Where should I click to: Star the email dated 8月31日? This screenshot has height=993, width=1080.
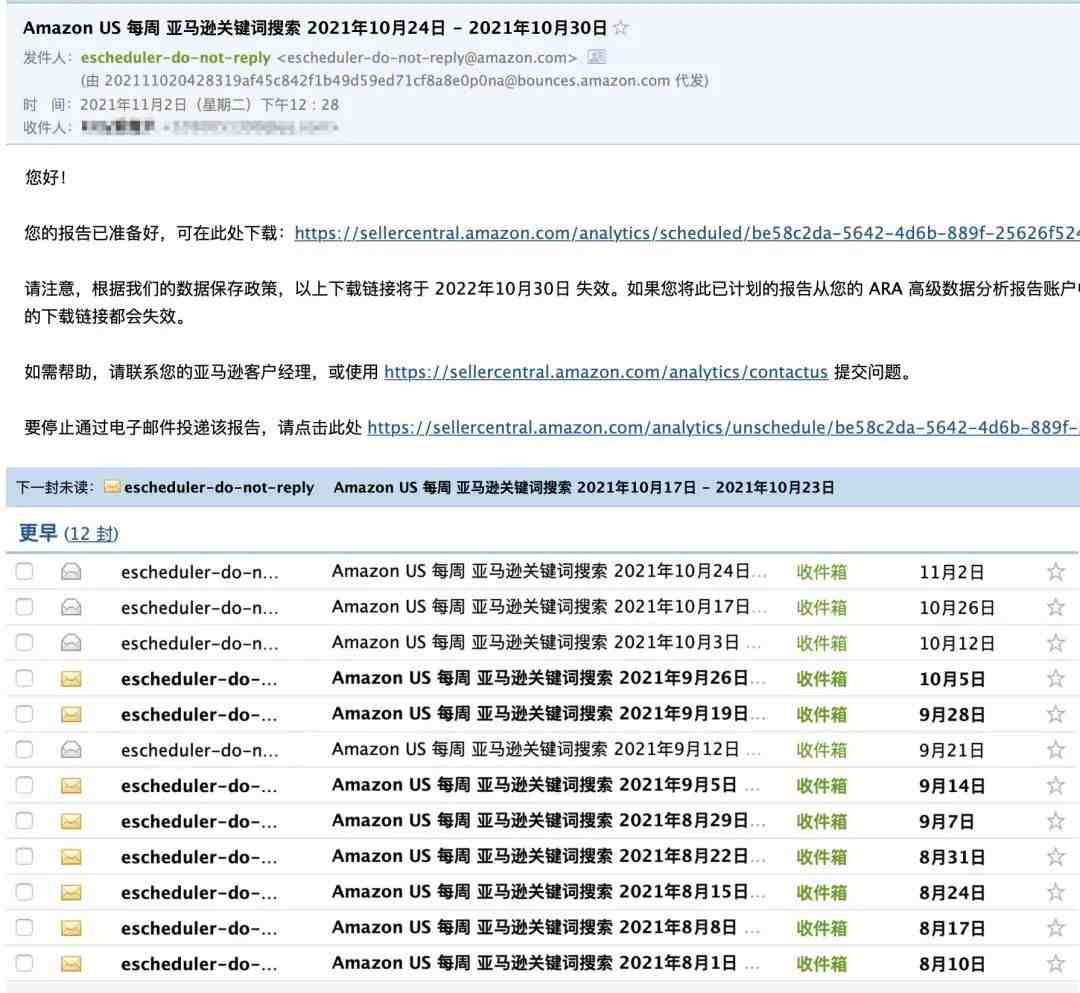[1055, 857]
